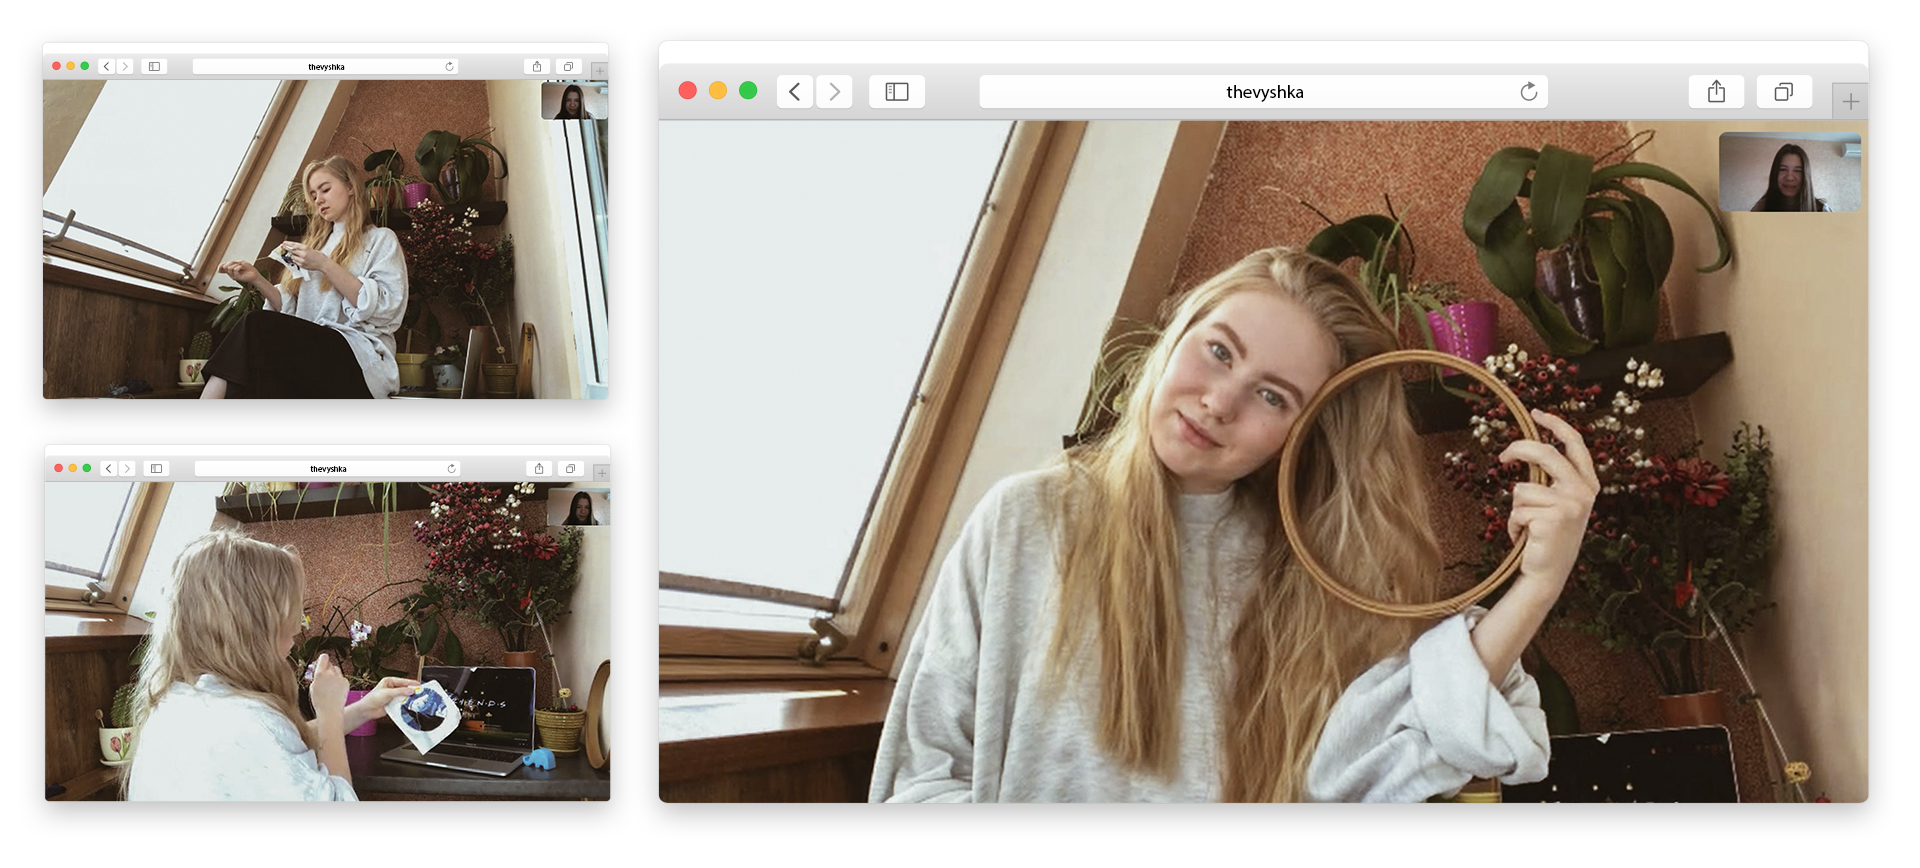
Task: Show tab overview in the large browser window
Action: pos(1783,92)
